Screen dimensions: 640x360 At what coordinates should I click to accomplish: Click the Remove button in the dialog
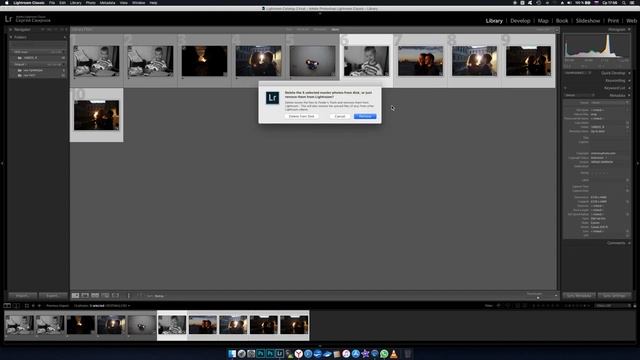365,116
